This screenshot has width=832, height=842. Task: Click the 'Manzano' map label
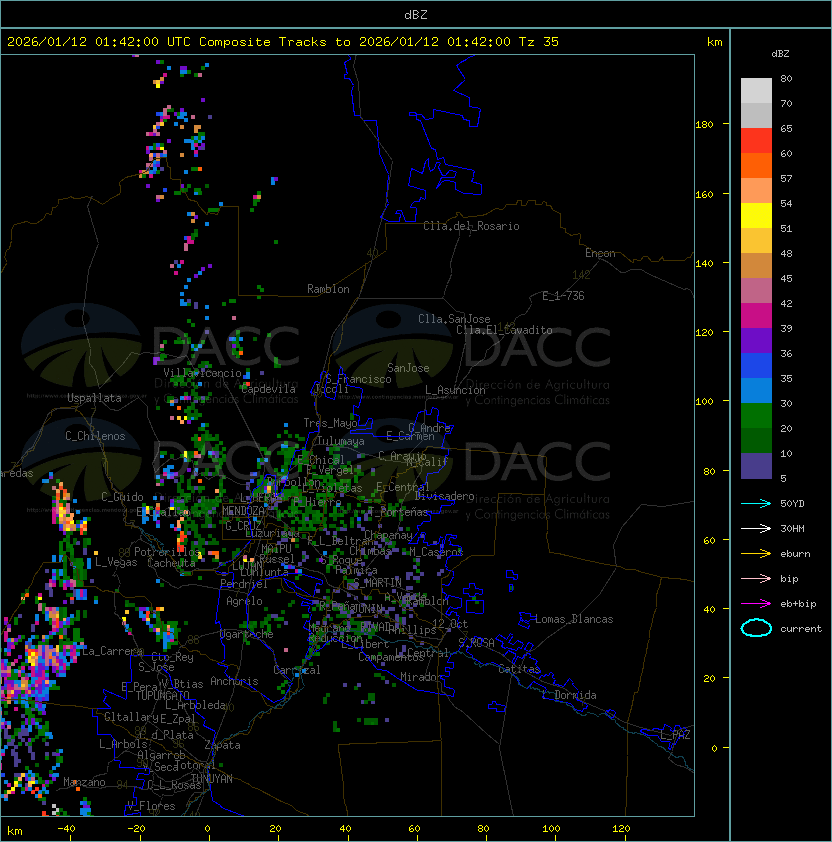tap(84, 782)
